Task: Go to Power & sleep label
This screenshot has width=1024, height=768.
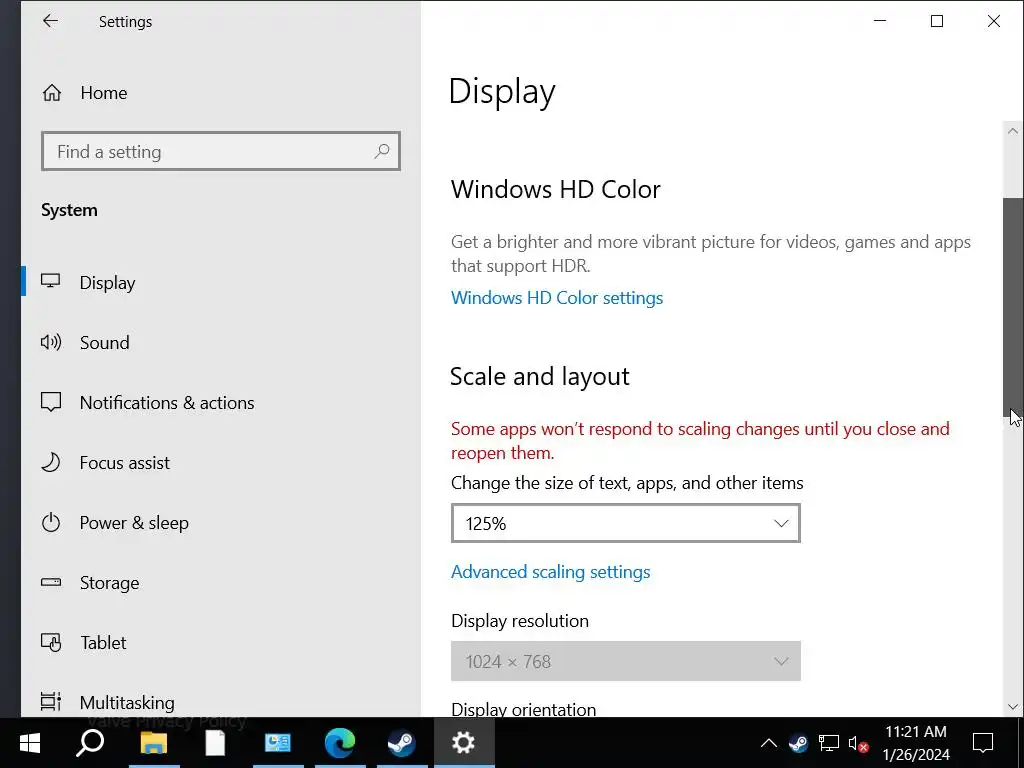Action: [x=134, y=523]
